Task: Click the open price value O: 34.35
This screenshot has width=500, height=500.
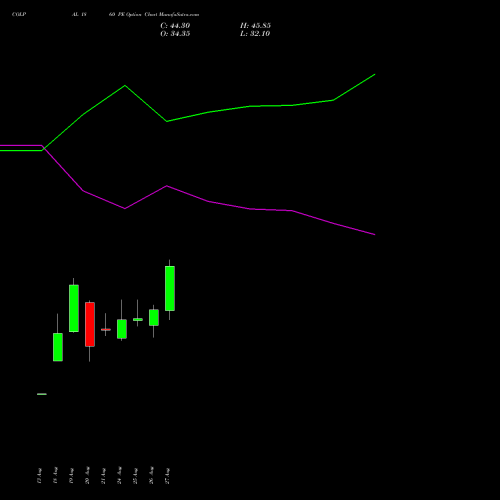Action: [x=175, y=34]
